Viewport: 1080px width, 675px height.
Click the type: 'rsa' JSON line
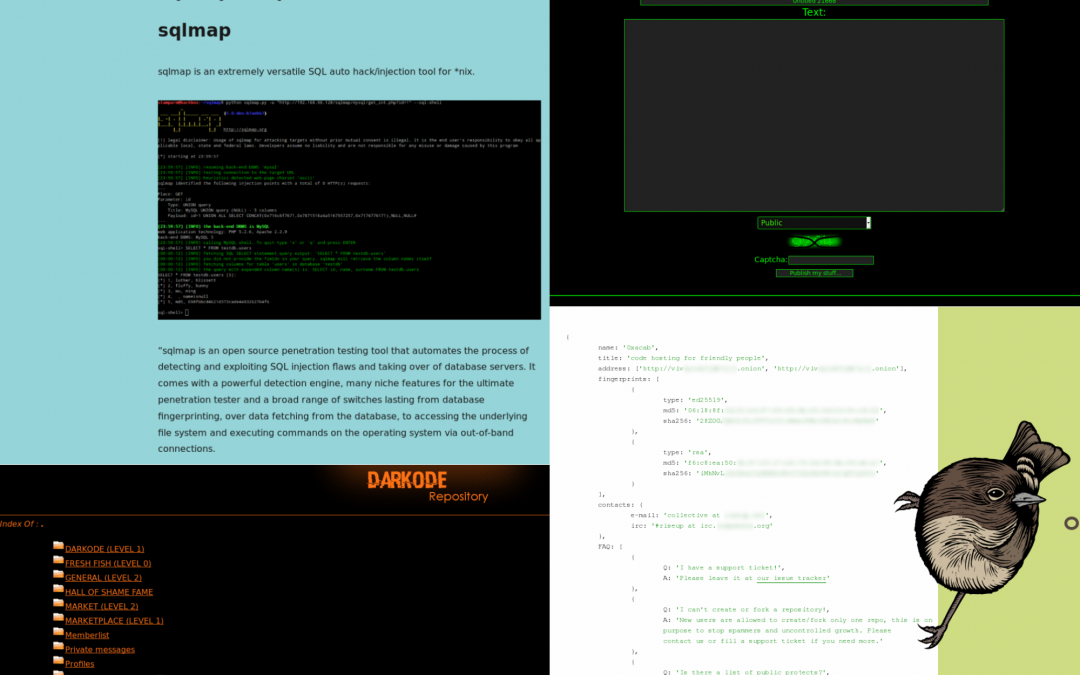tap(687, 453)
